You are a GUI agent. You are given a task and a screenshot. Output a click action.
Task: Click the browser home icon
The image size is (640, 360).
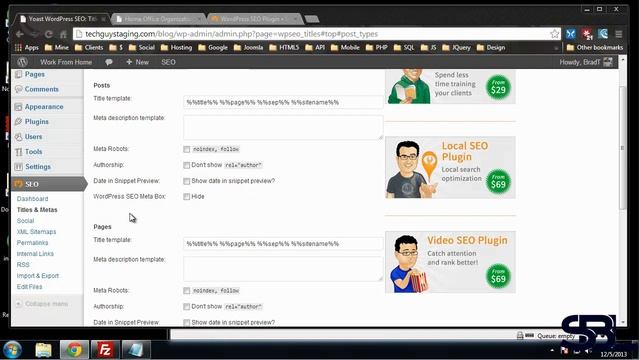coord(63,34)
